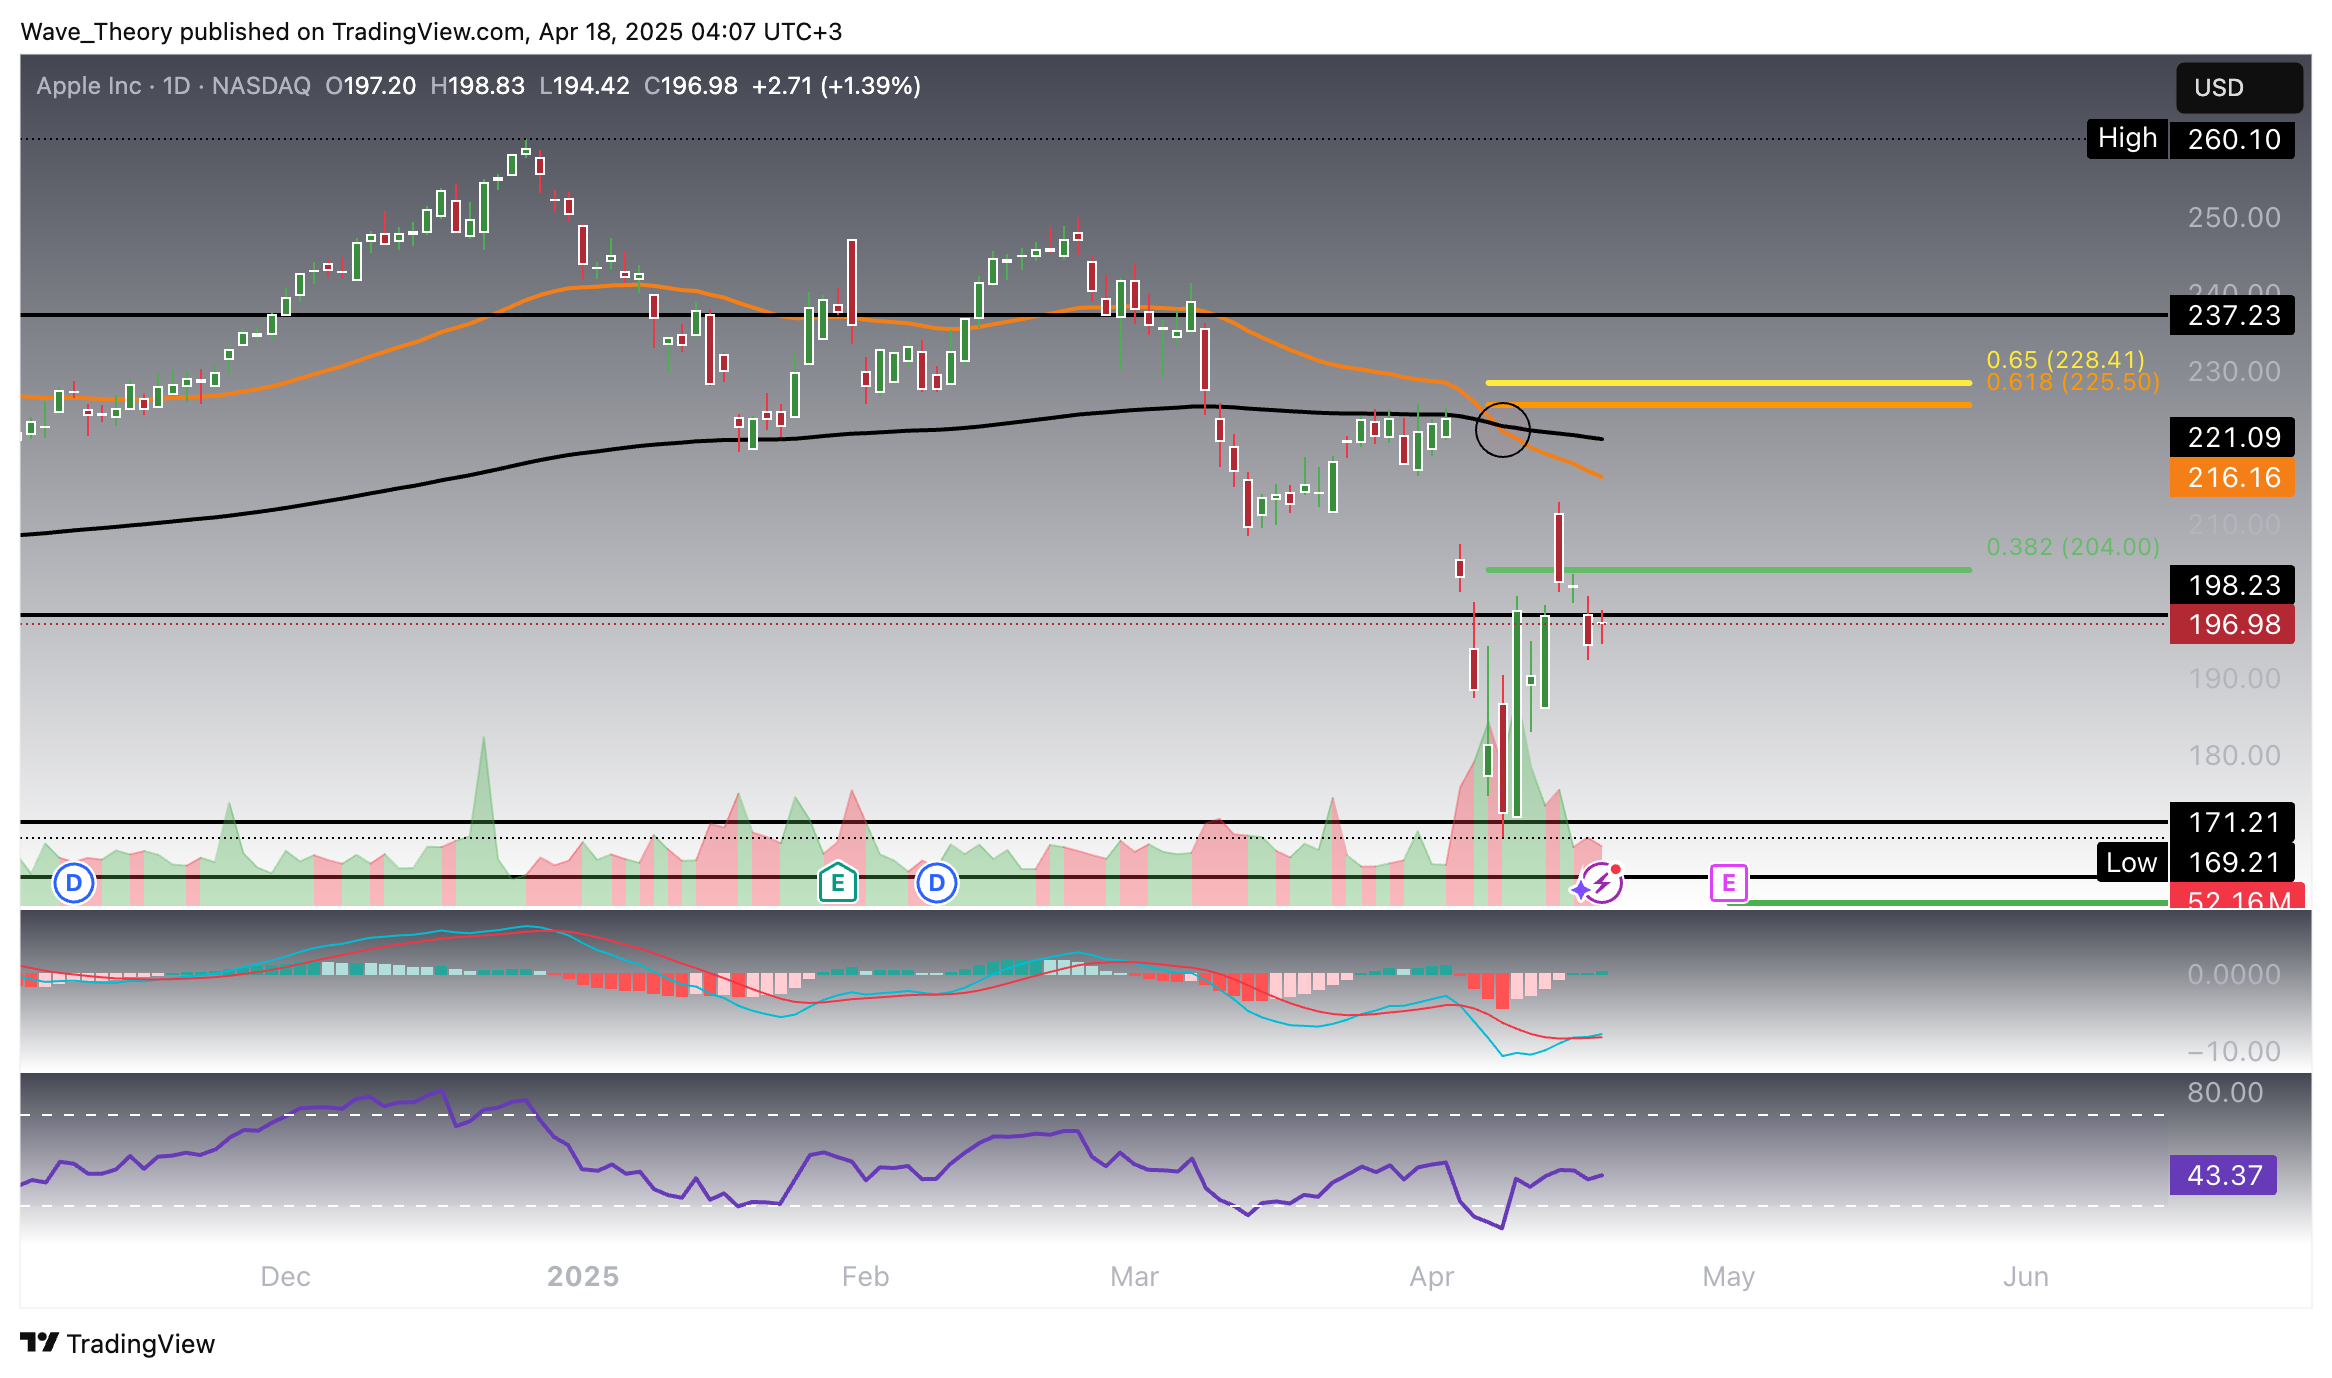Viewport: 2332px width, 1378px height.
Task: Select the 0.382 (204.00) Fibonacci label
Action: 2072,547
